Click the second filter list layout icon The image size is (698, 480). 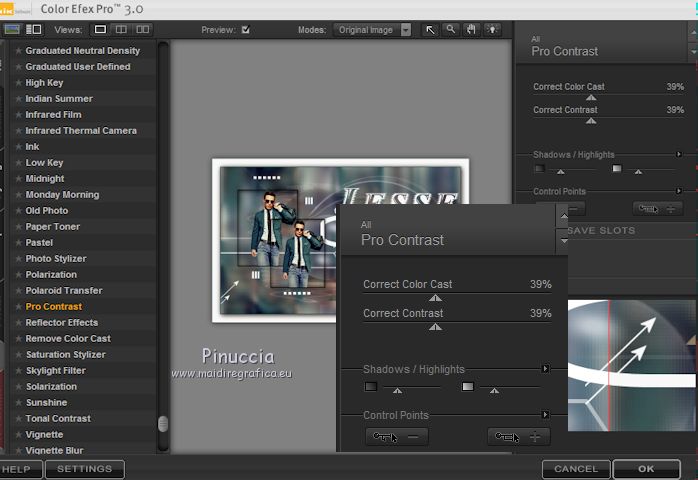(x=34, y=29)
